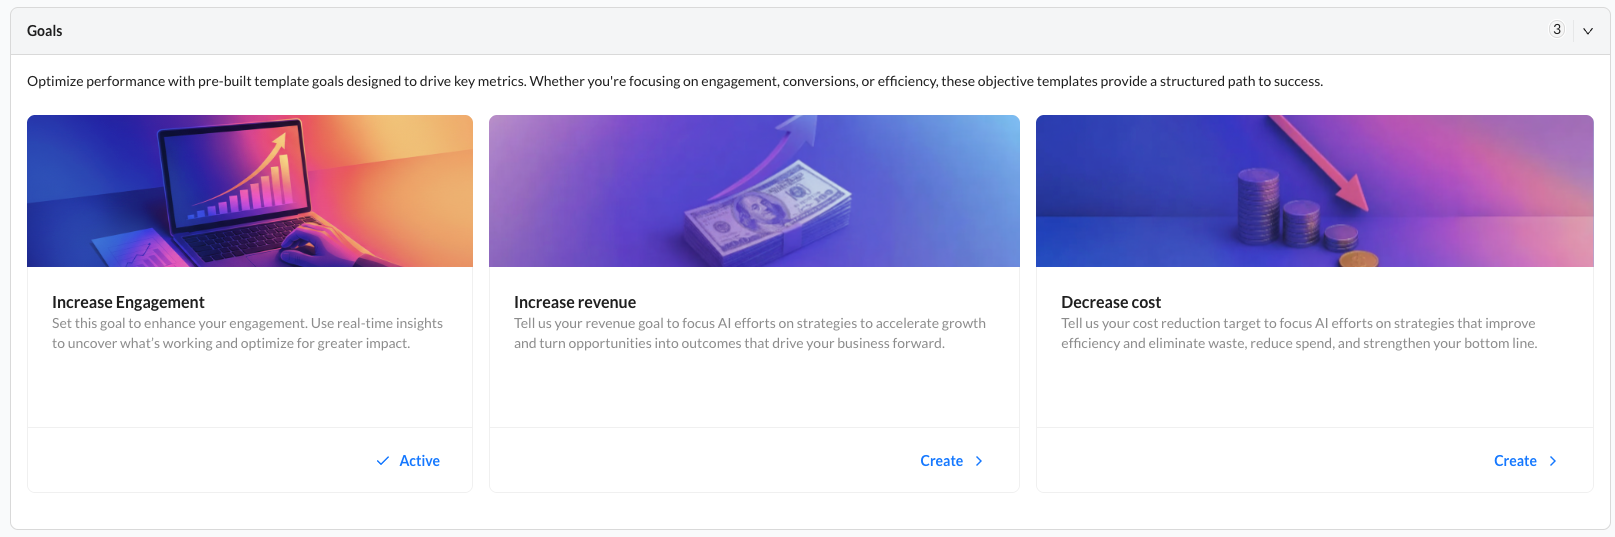Create the Decrease cost goal
The image size is (1615, 537).
(1515, 461)
